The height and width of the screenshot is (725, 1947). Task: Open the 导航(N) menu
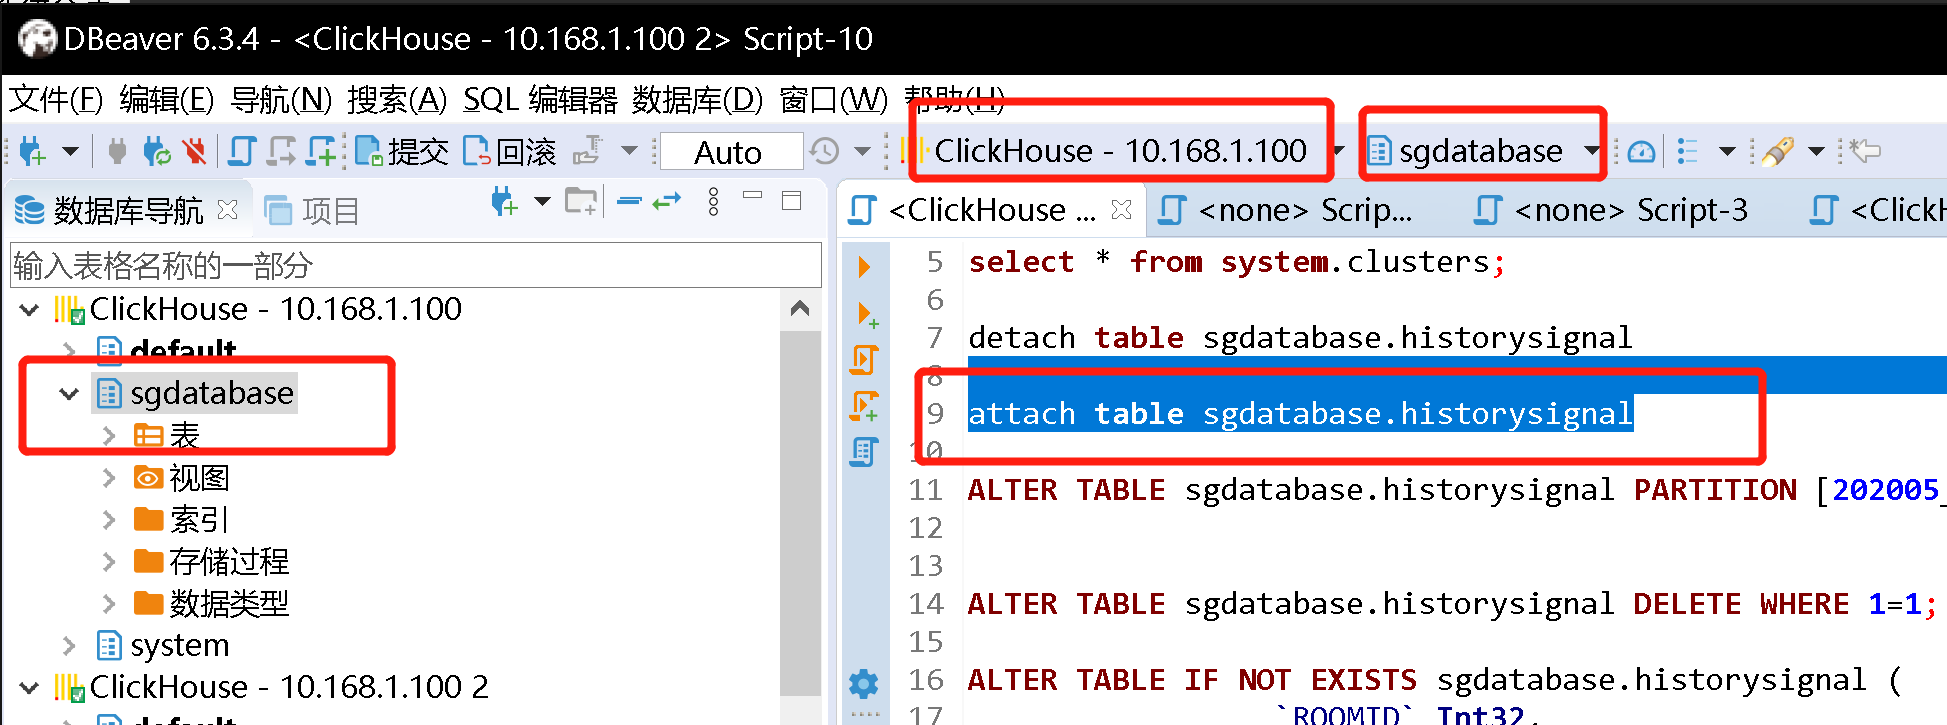[281, 99]
